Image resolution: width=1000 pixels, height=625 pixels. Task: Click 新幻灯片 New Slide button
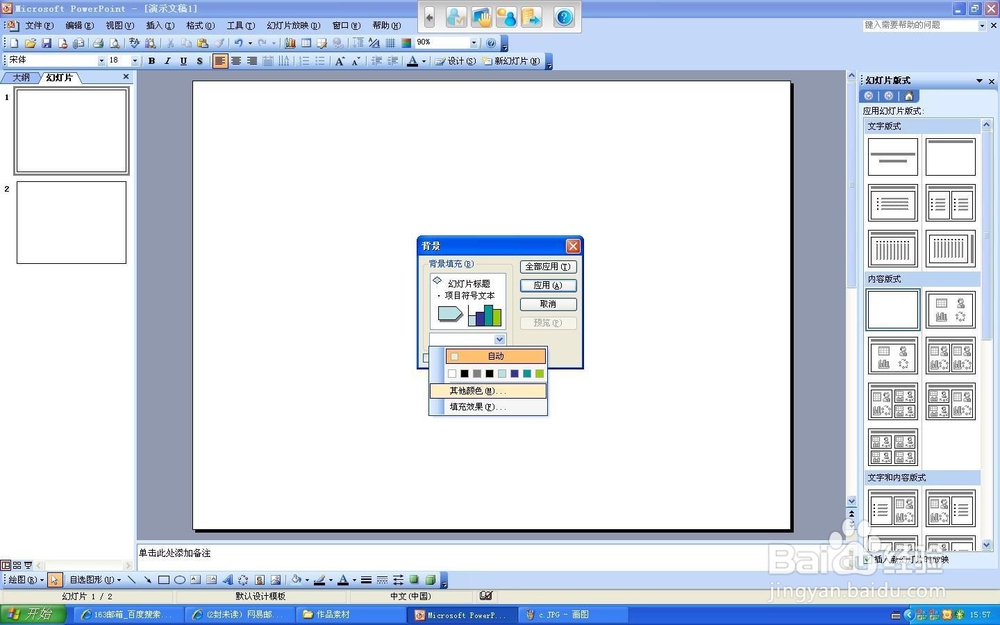511,61
